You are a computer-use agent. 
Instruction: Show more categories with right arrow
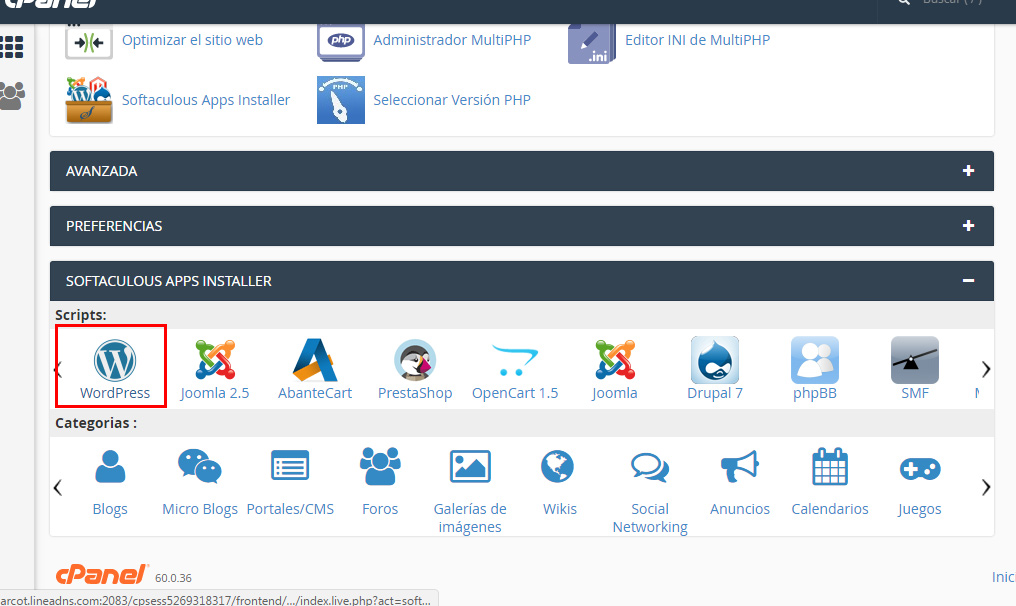[986, 487]
